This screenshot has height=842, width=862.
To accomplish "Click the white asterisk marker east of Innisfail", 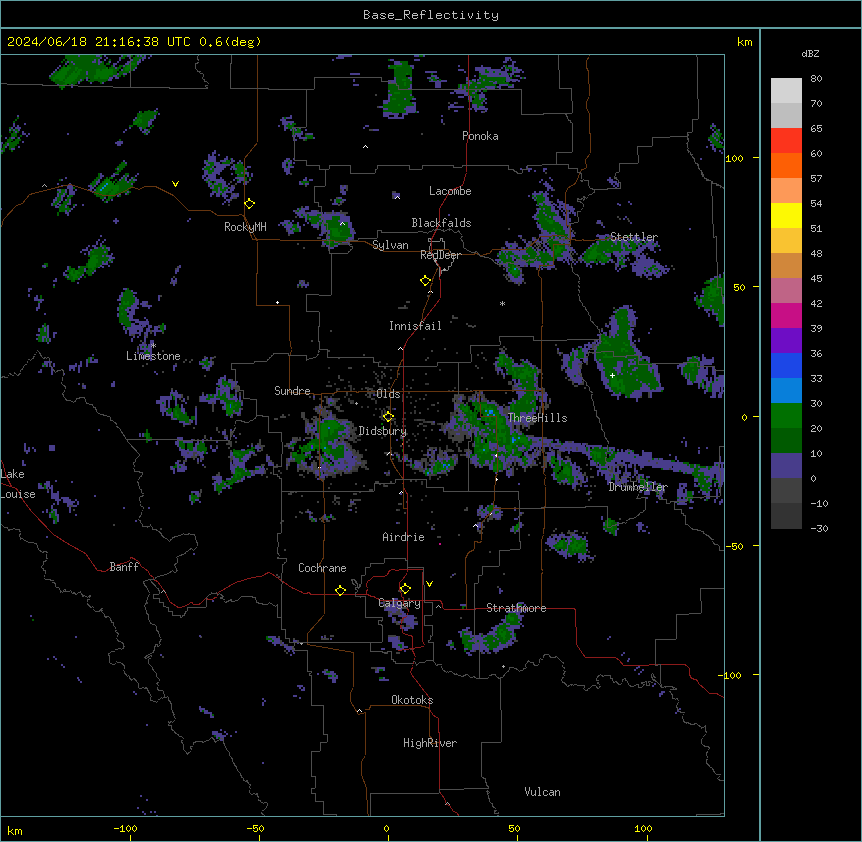I will click(x=502, y=303).
